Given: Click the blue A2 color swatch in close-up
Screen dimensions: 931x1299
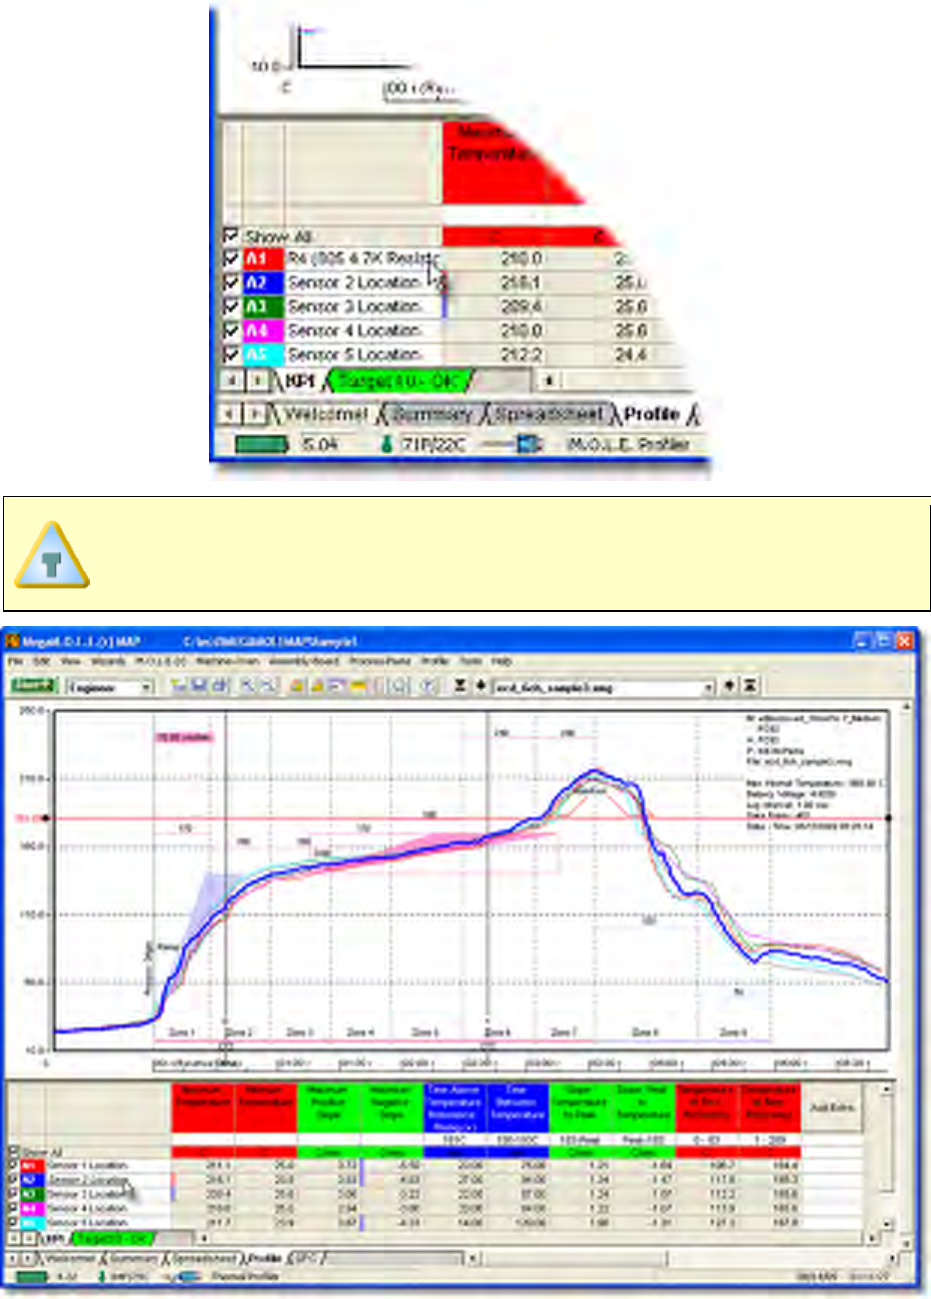Looking at the screenshot, I should click(262, 283).
